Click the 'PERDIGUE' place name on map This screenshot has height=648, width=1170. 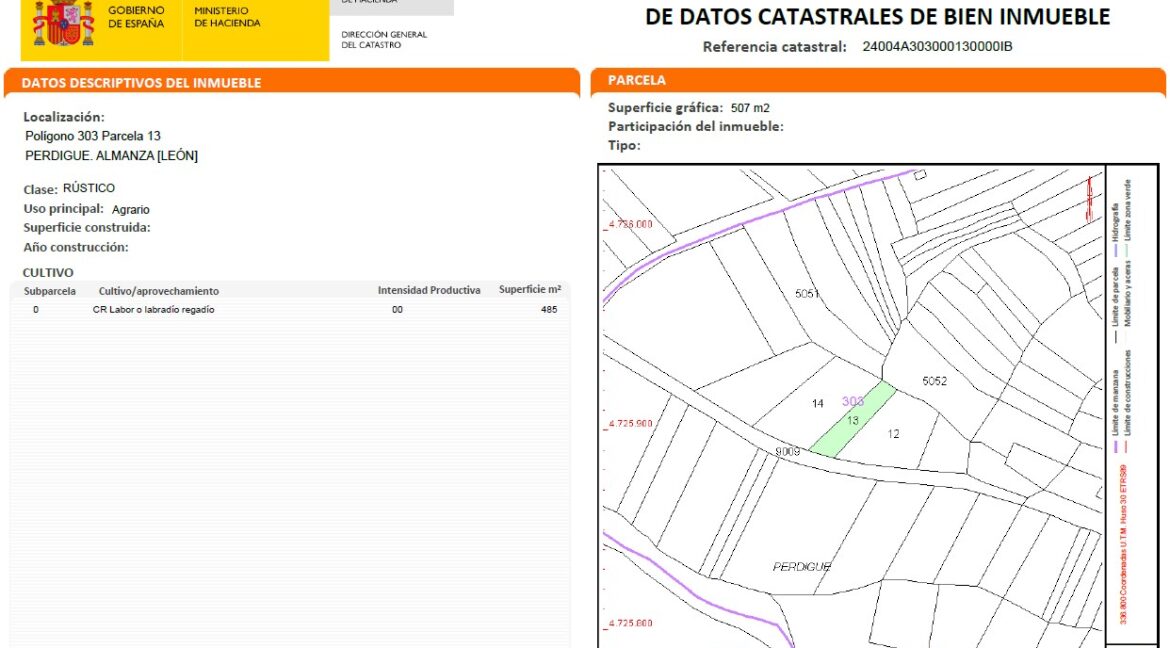[x=802, y=567]
